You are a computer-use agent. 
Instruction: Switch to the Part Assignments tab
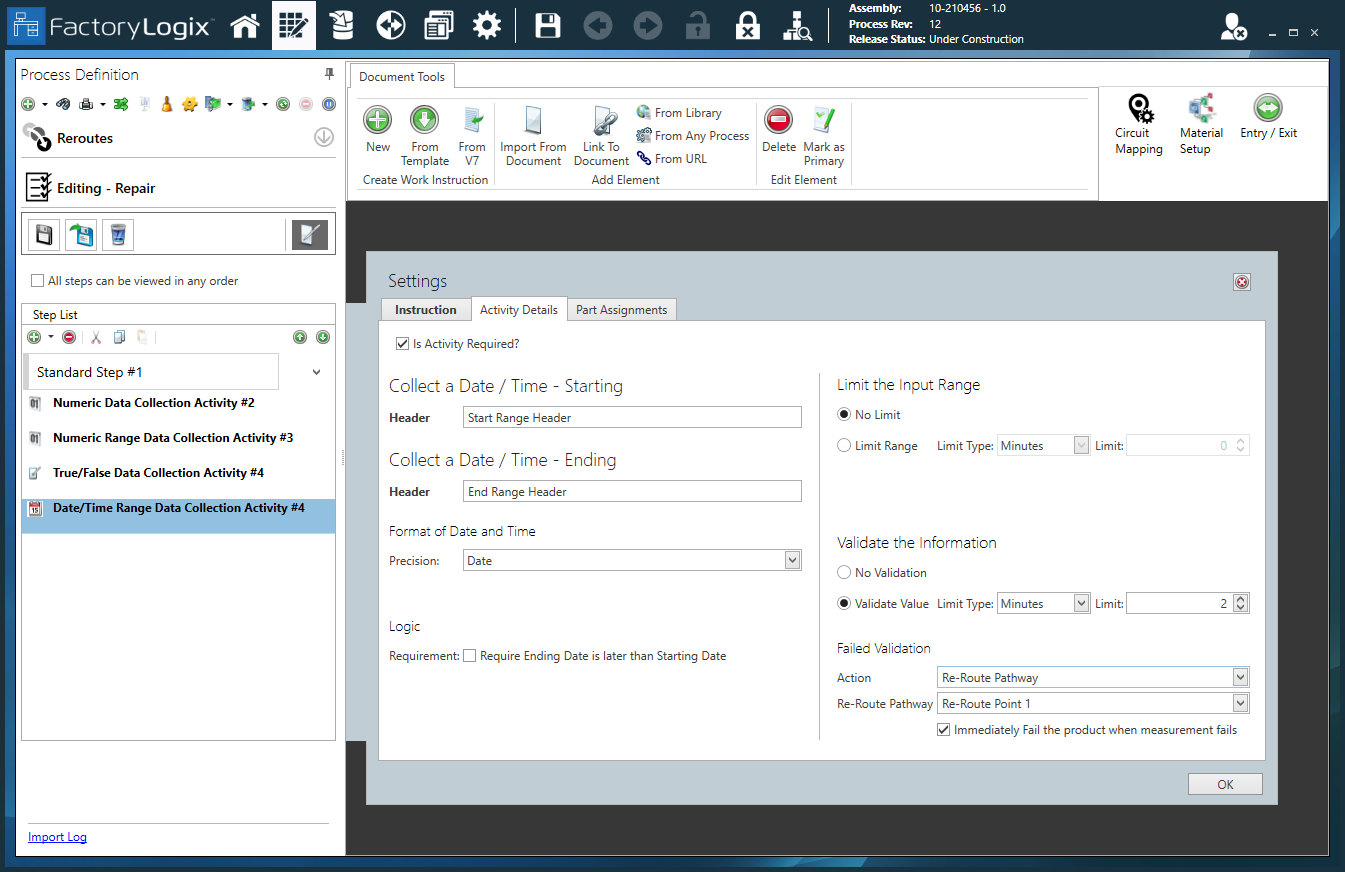click(x=621, y=309)
